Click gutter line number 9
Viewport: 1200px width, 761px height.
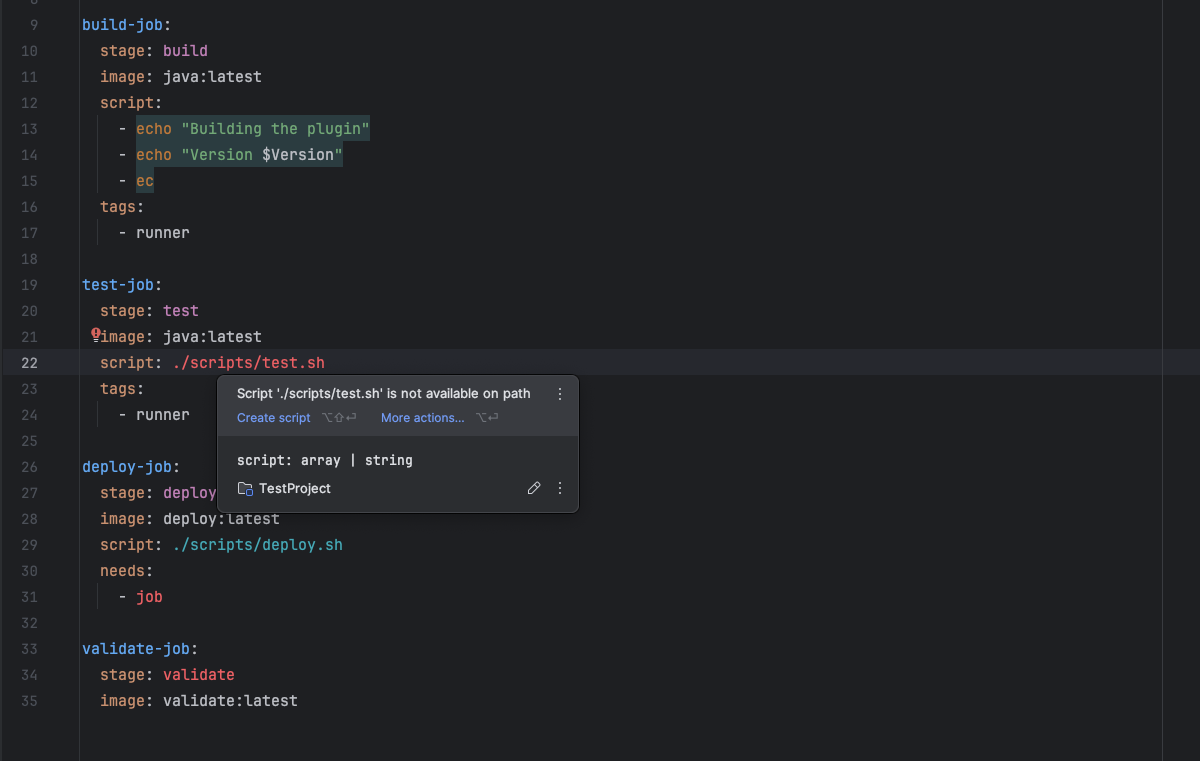[34, 25]
